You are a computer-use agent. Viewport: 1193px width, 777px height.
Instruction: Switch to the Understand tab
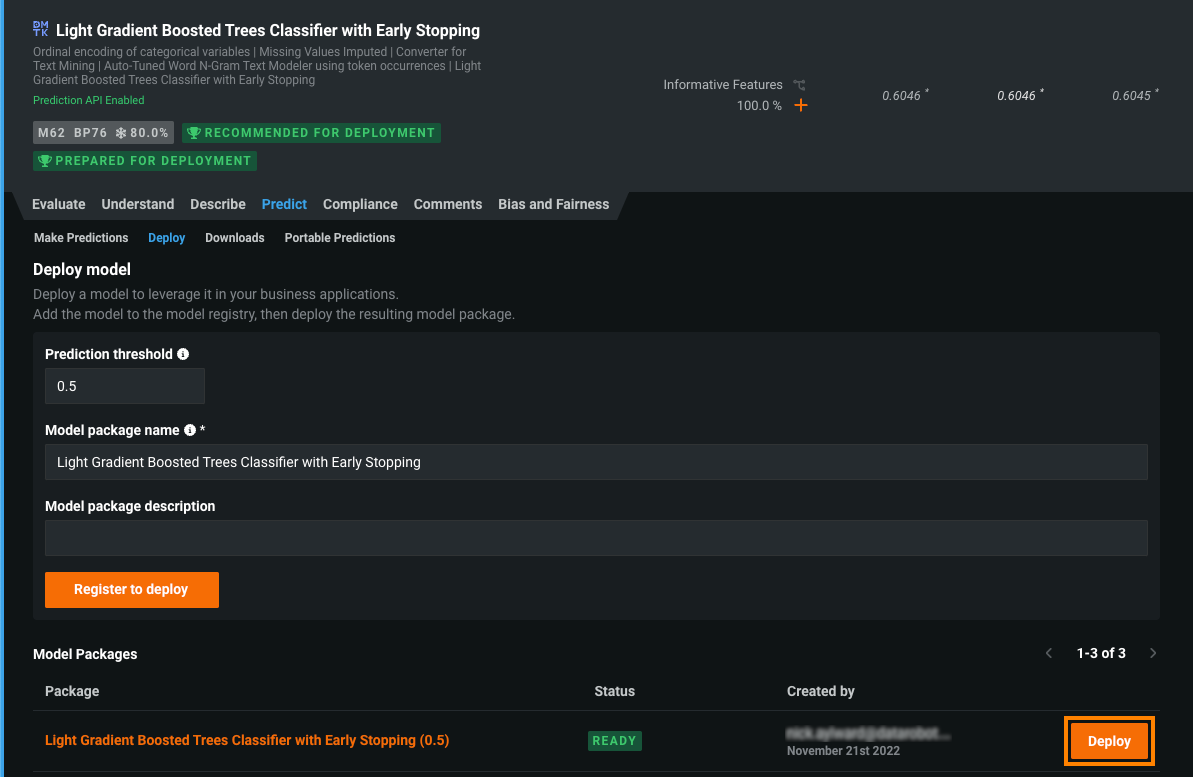pos(138,204)
